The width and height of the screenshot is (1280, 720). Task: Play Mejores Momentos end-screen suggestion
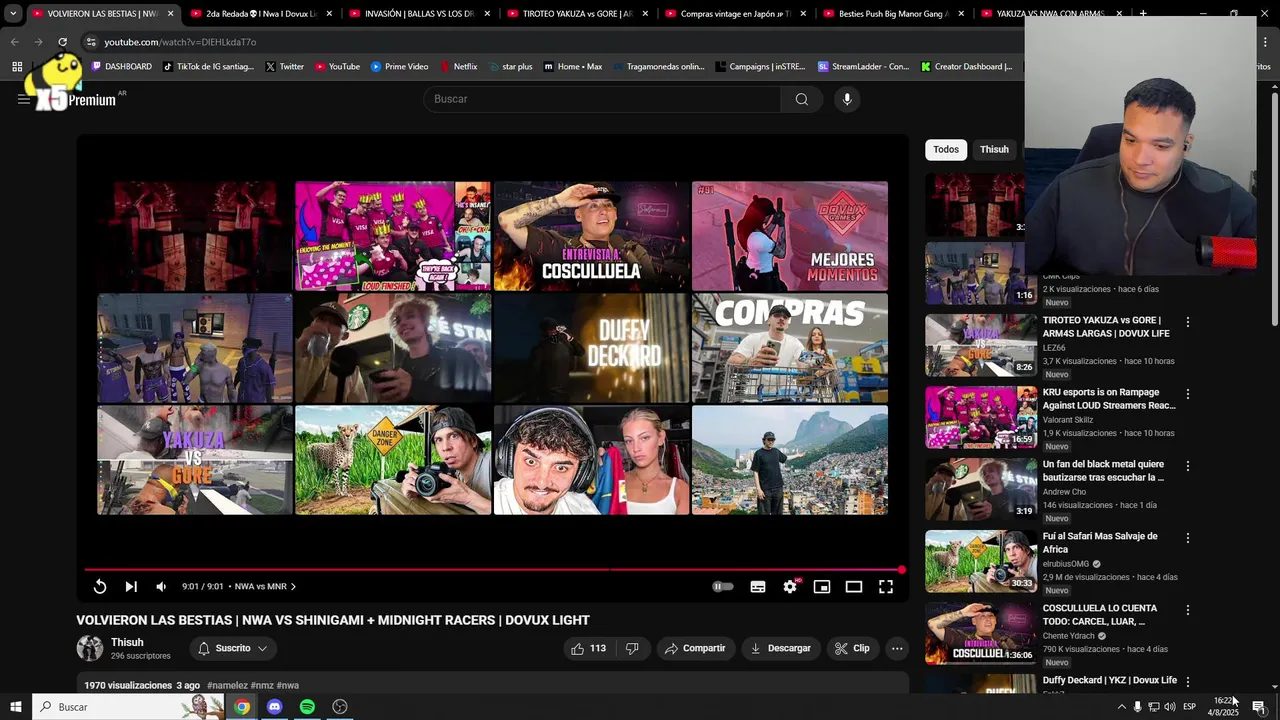(x=790, y=236)
